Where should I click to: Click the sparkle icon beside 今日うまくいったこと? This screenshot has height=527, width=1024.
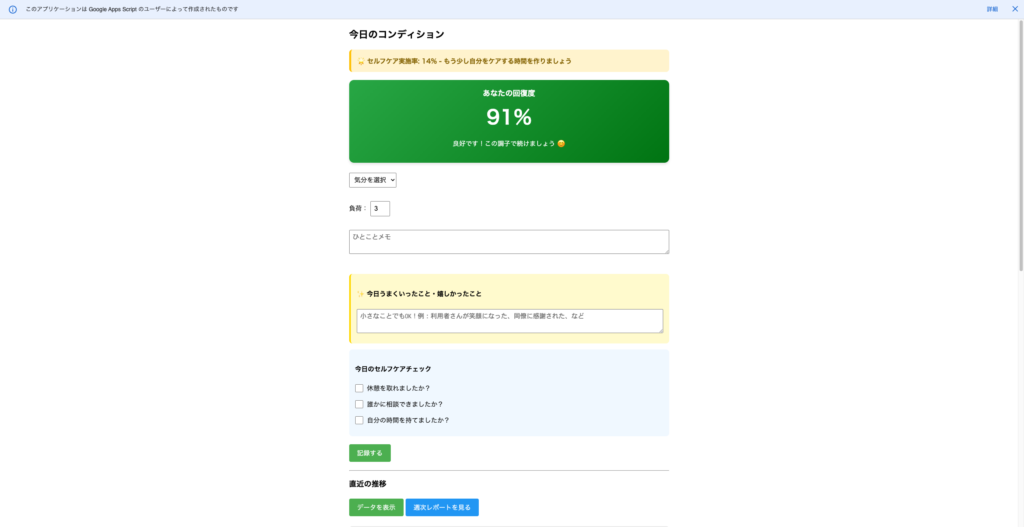coord(360,294)
